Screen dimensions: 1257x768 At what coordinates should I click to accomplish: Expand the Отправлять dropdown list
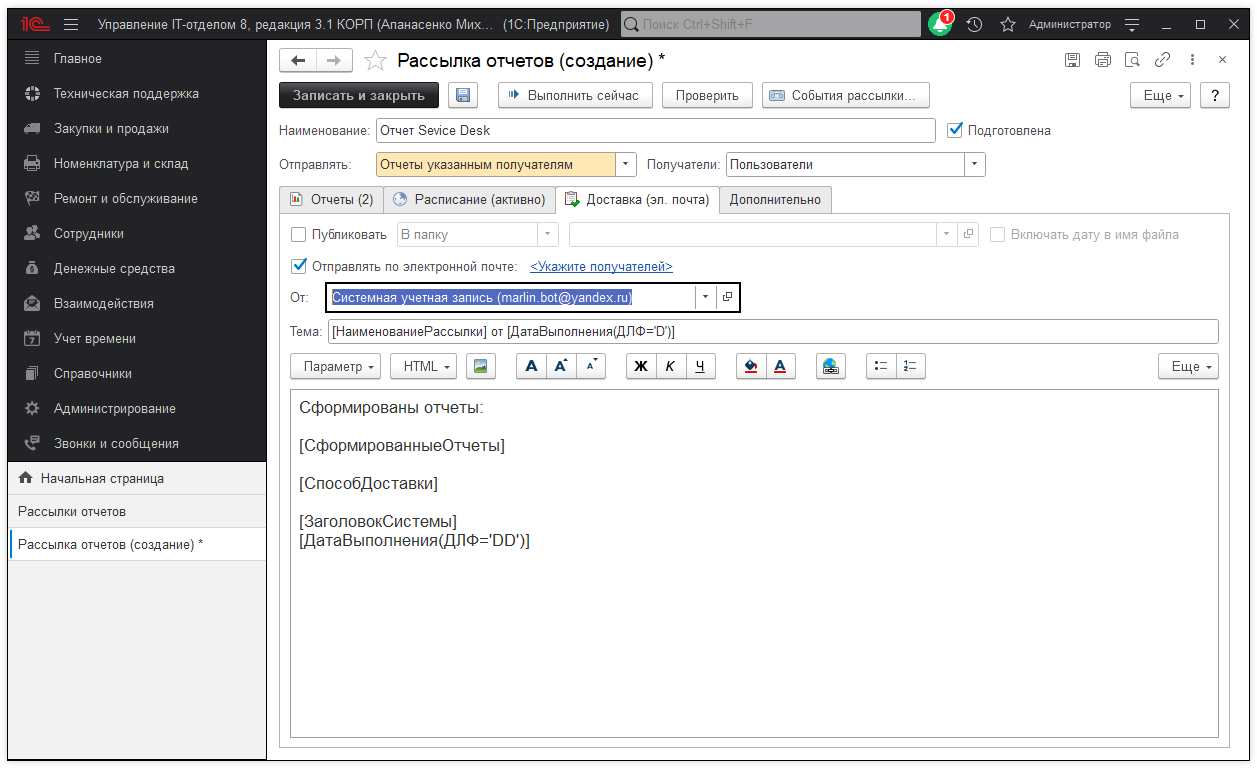[x=626, y=164]
